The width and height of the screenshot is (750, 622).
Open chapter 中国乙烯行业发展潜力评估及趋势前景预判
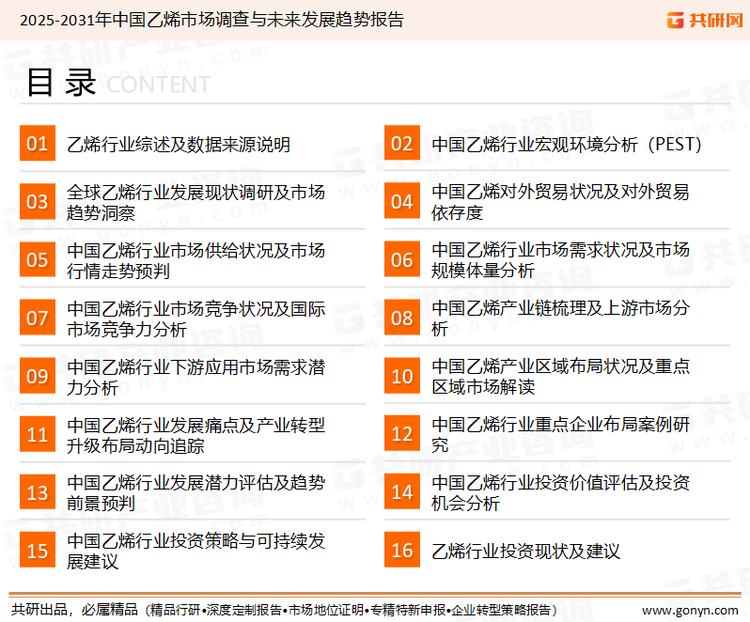196,493
